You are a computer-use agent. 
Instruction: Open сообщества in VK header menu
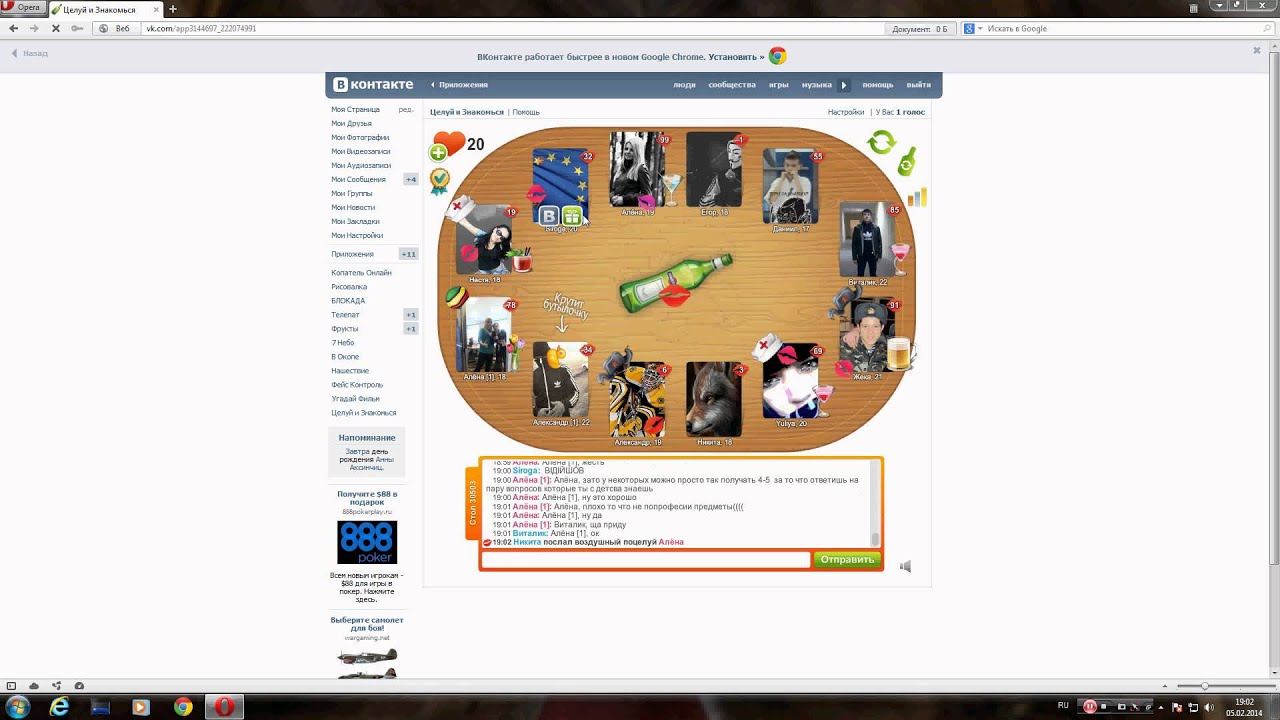(732, 85)
